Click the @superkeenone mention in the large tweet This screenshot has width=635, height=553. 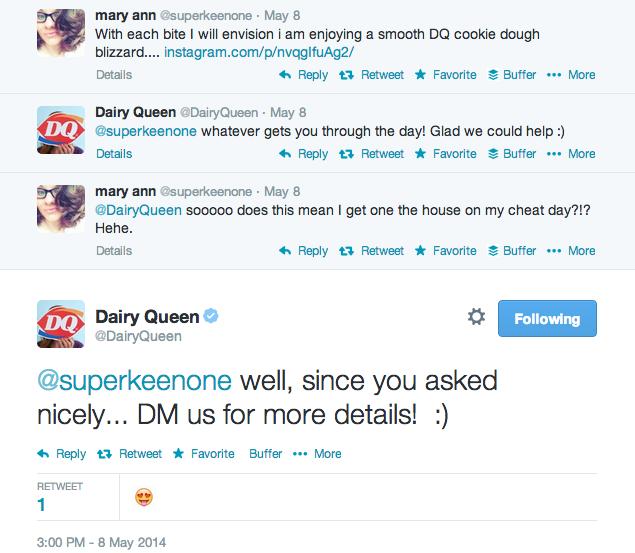pyautogui.click(x=134, y=381)
